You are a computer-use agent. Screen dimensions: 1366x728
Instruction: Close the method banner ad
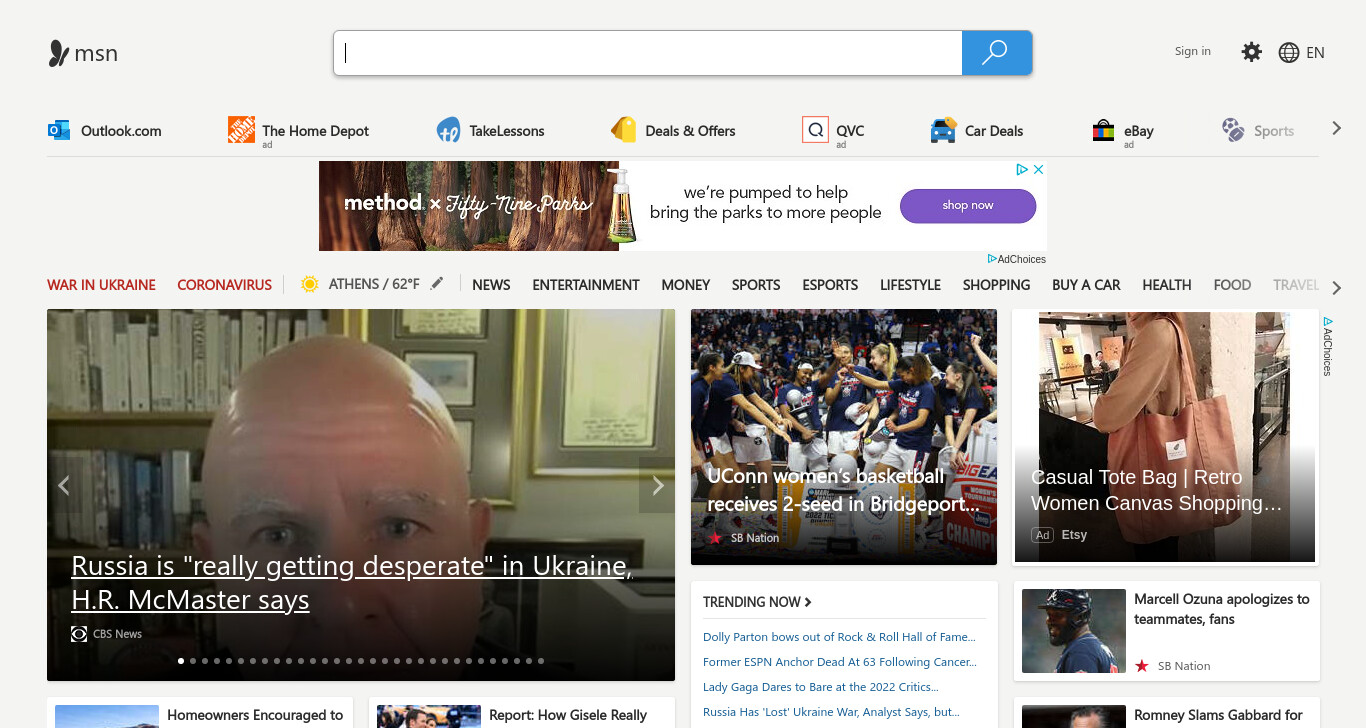pos(1038,170)
